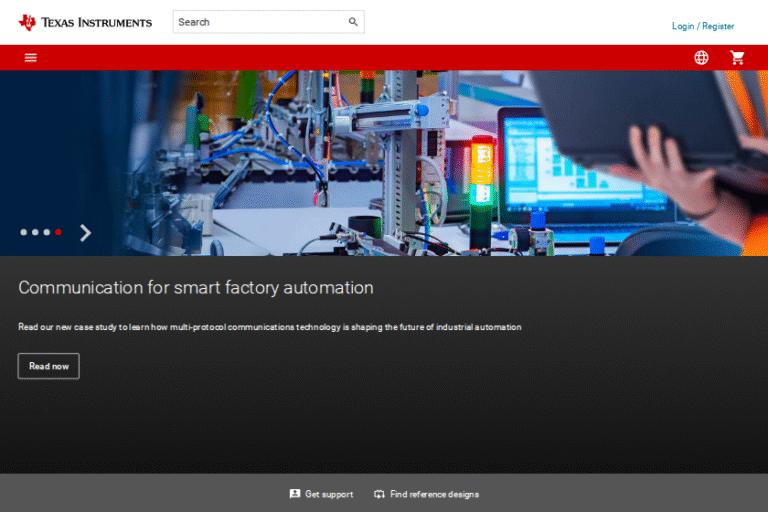Select the red active carousel dot

[x=58, y=232]
